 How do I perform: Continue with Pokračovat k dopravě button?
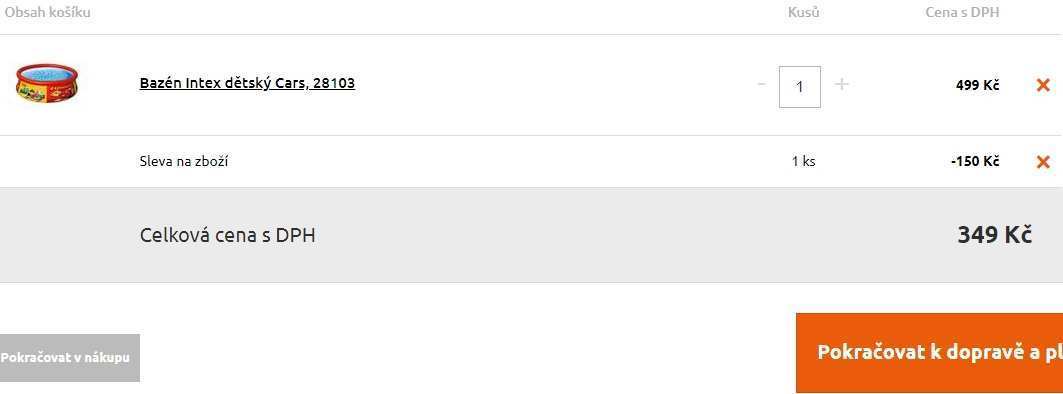929,353
